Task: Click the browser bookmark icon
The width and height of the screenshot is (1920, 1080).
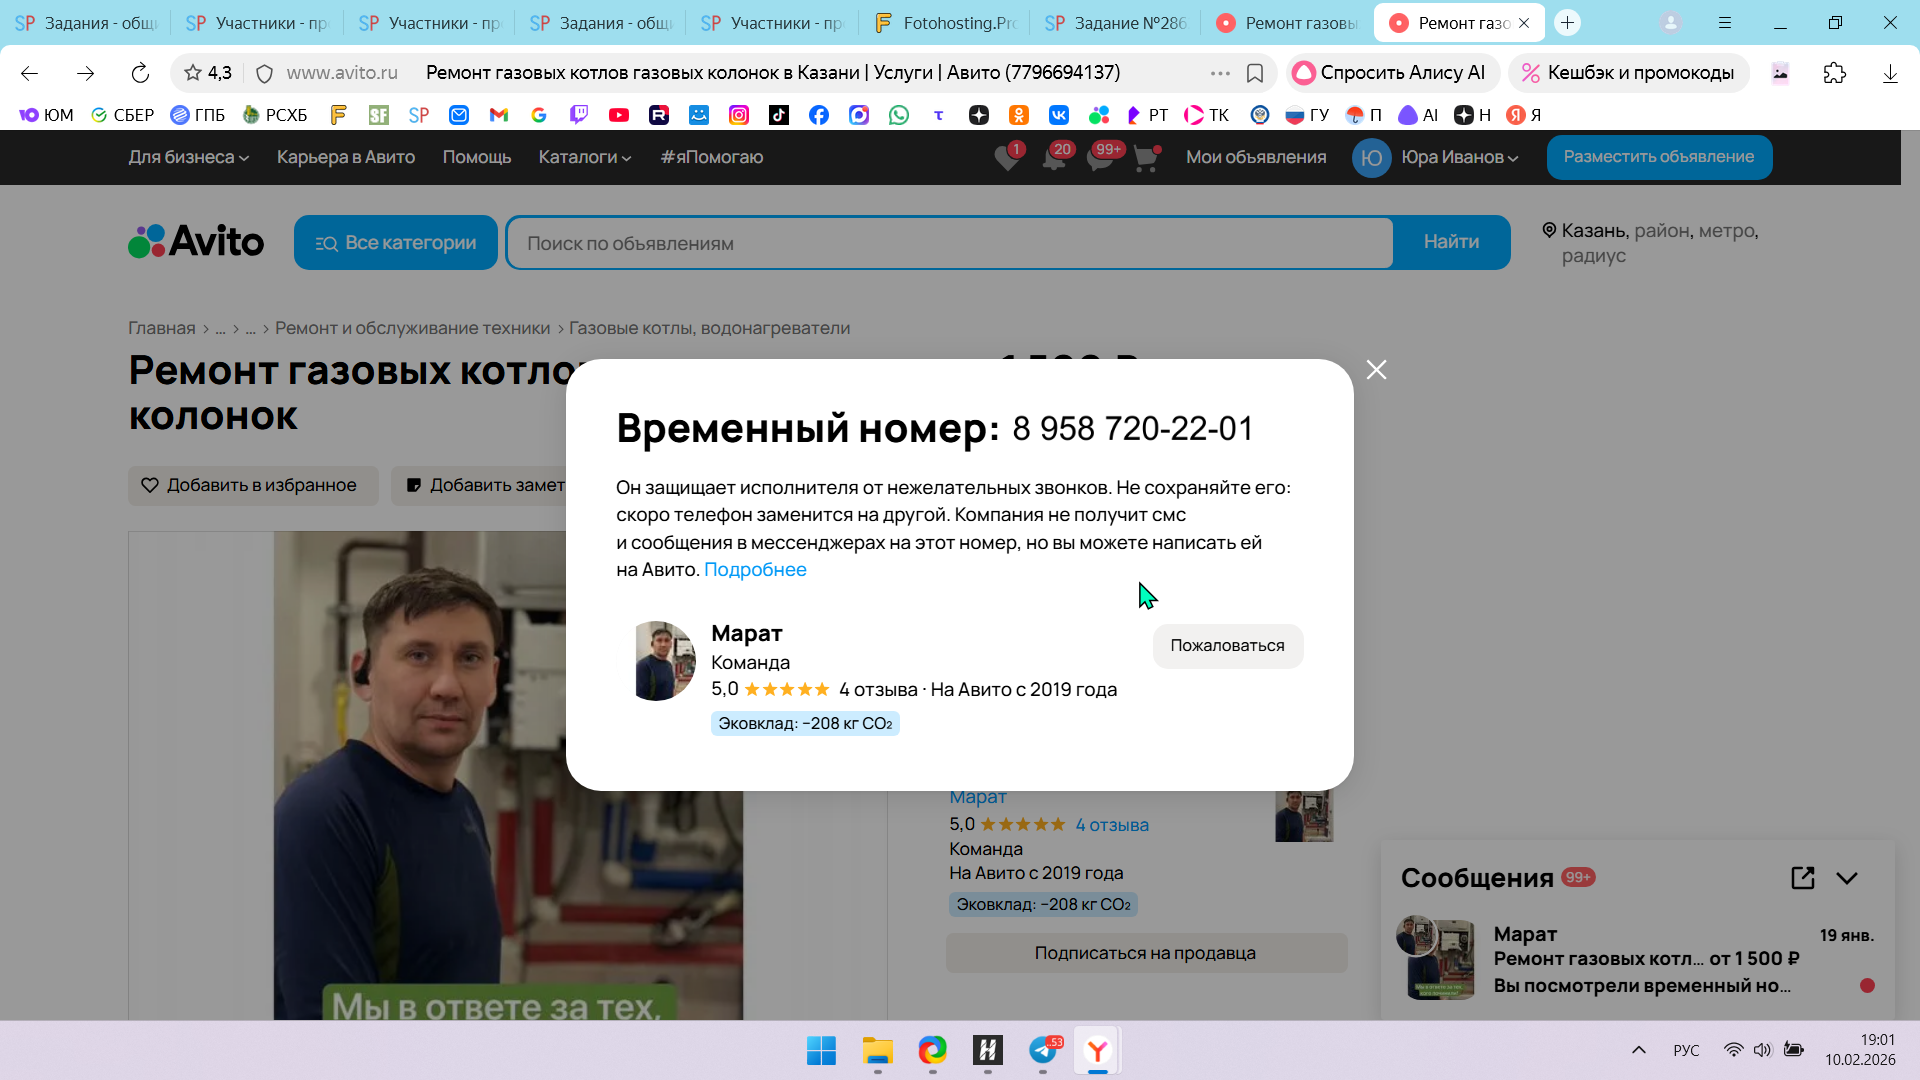Action: click(x=1255, y=73)
